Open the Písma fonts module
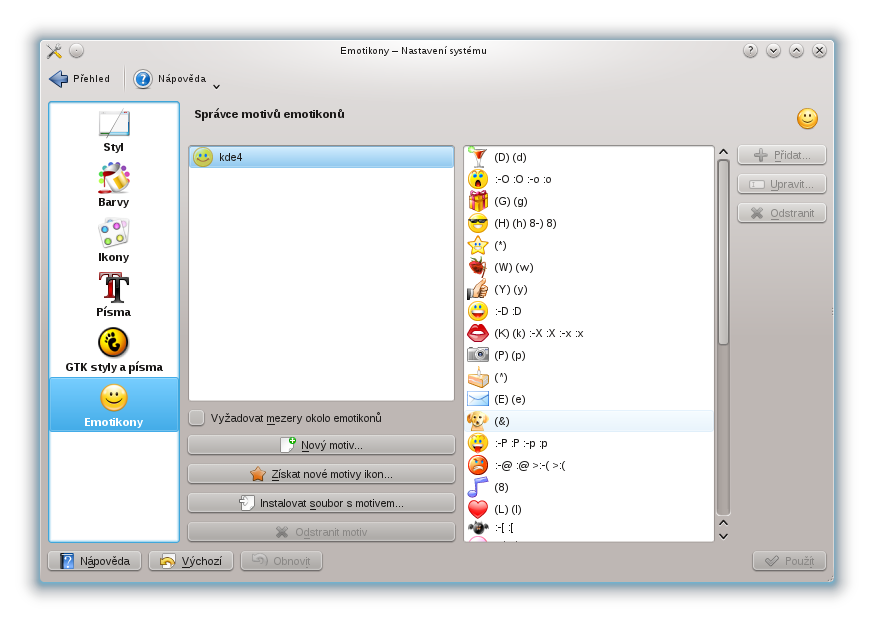Screen dimensions: 874x622 point(114,295)
